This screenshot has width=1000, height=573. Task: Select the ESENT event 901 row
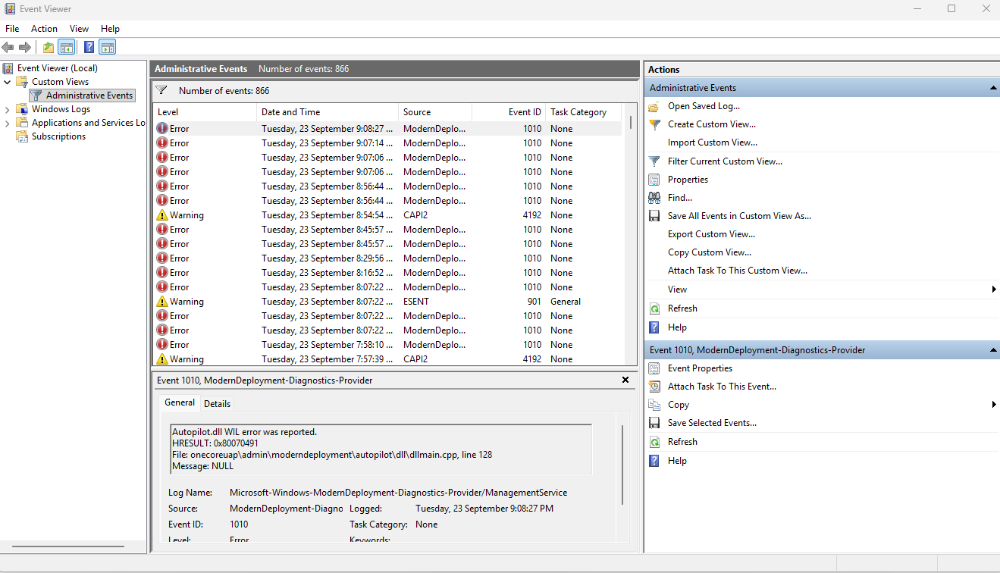point(388,302)
